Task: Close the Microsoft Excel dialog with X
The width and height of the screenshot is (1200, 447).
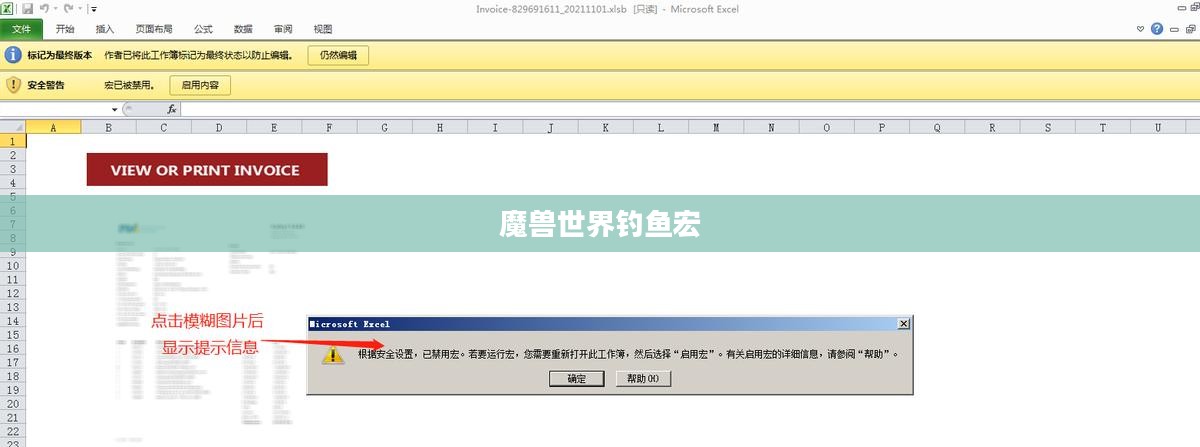Action: pyautogui.click(x=903, y=324)
